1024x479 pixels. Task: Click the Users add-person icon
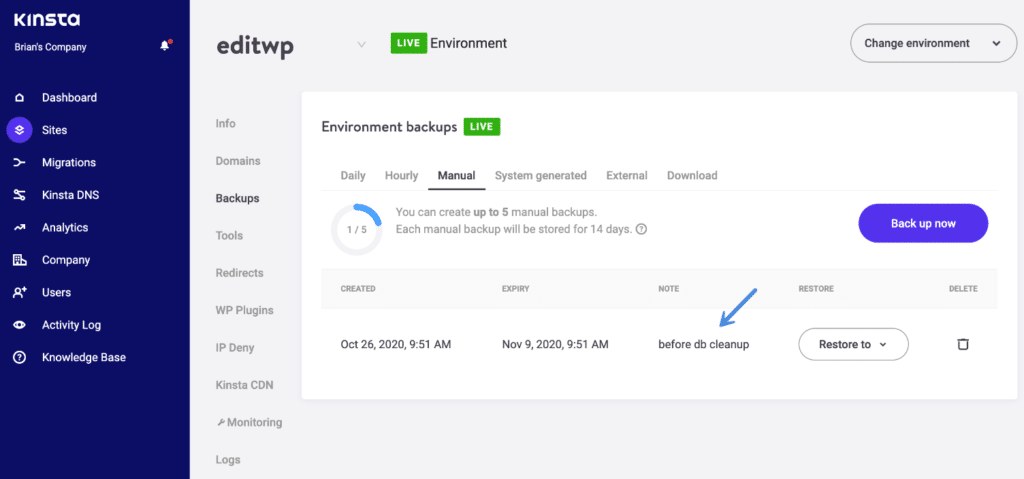tap(20, 293)
